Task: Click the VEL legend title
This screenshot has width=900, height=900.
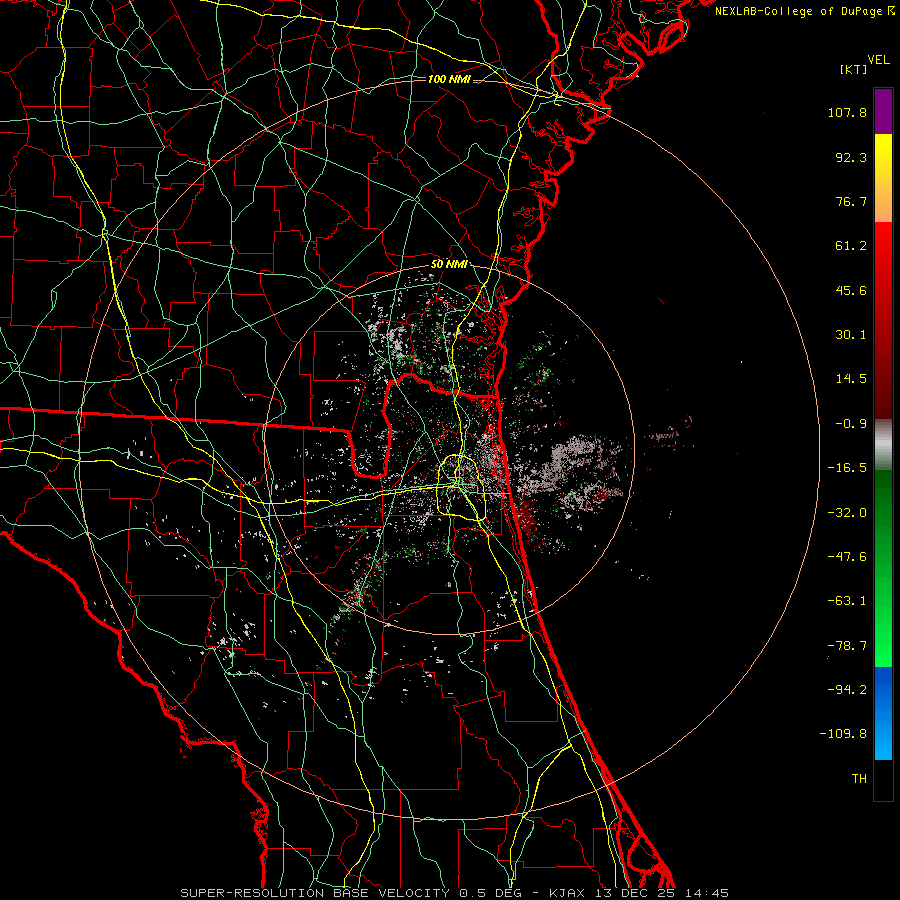Action: pos(879,60)
